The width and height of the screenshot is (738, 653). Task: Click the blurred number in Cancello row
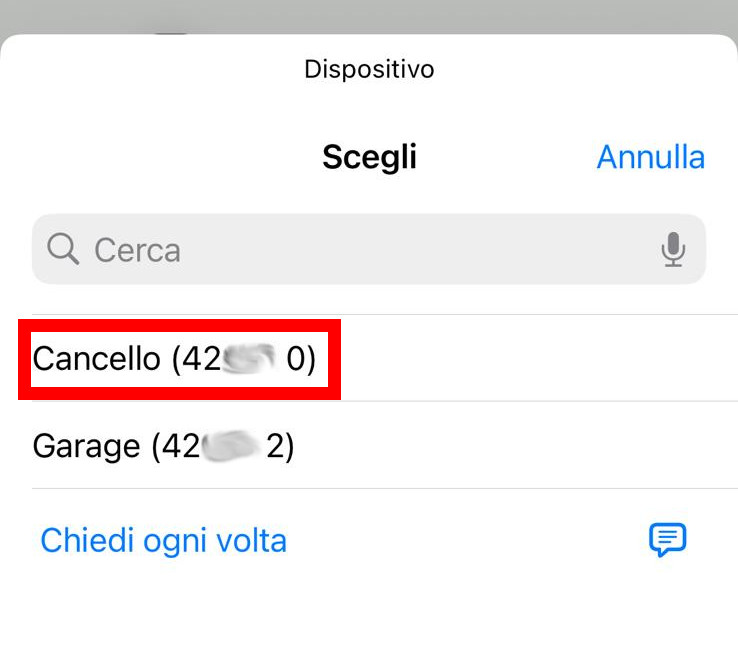pyautogui.click(x=249, y=358)
